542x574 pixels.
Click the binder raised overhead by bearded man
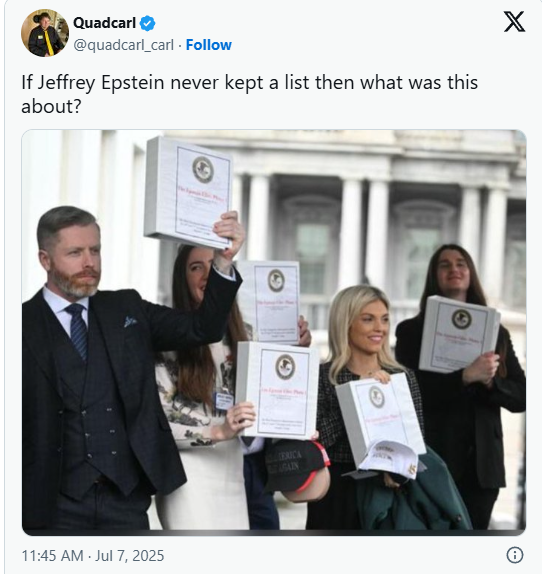pyautogui.click(x=188, y=191)
